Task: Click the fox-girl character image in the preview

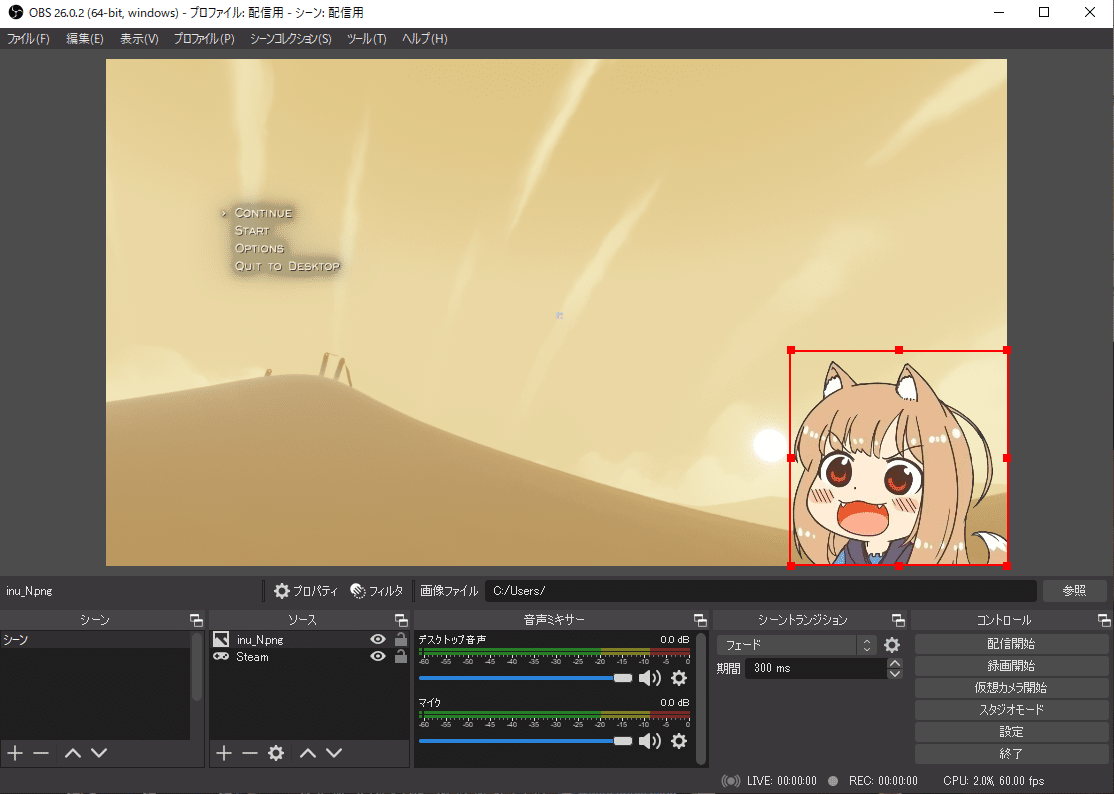Action: click(x=899, y=458)
